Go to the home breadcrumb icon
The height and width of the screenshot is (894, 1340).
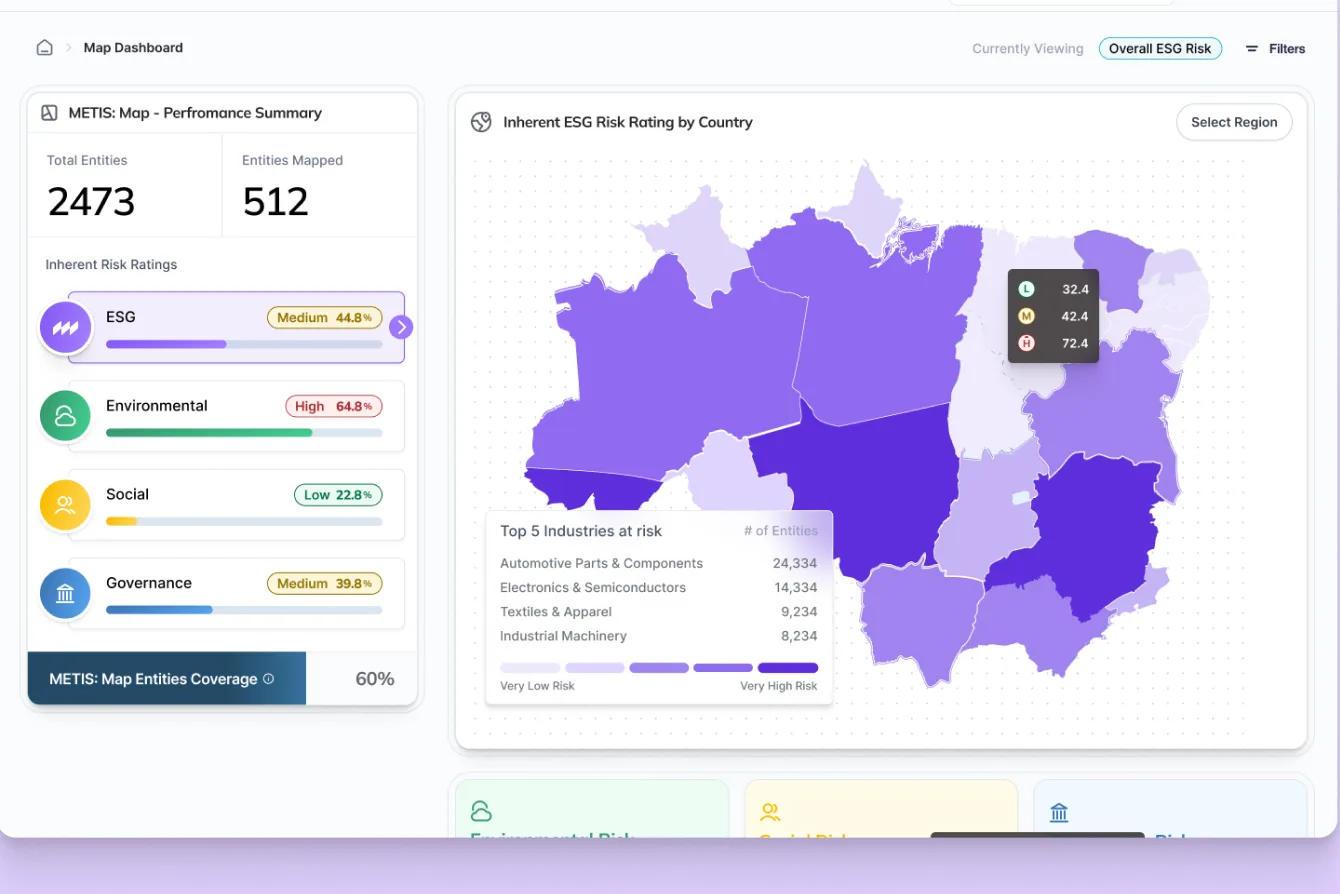pyautogui.click(x=44, y=48)
